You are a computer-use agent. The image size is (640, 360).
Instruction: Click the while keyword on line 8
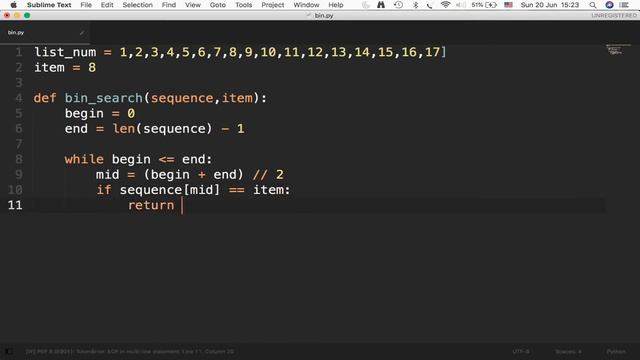(x=84, y=159)
